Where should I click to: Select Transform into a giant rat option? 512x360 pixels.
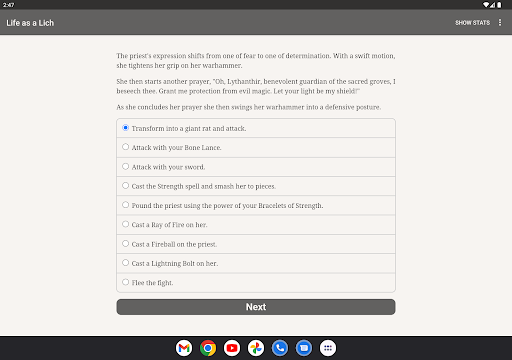coord(256,128)
